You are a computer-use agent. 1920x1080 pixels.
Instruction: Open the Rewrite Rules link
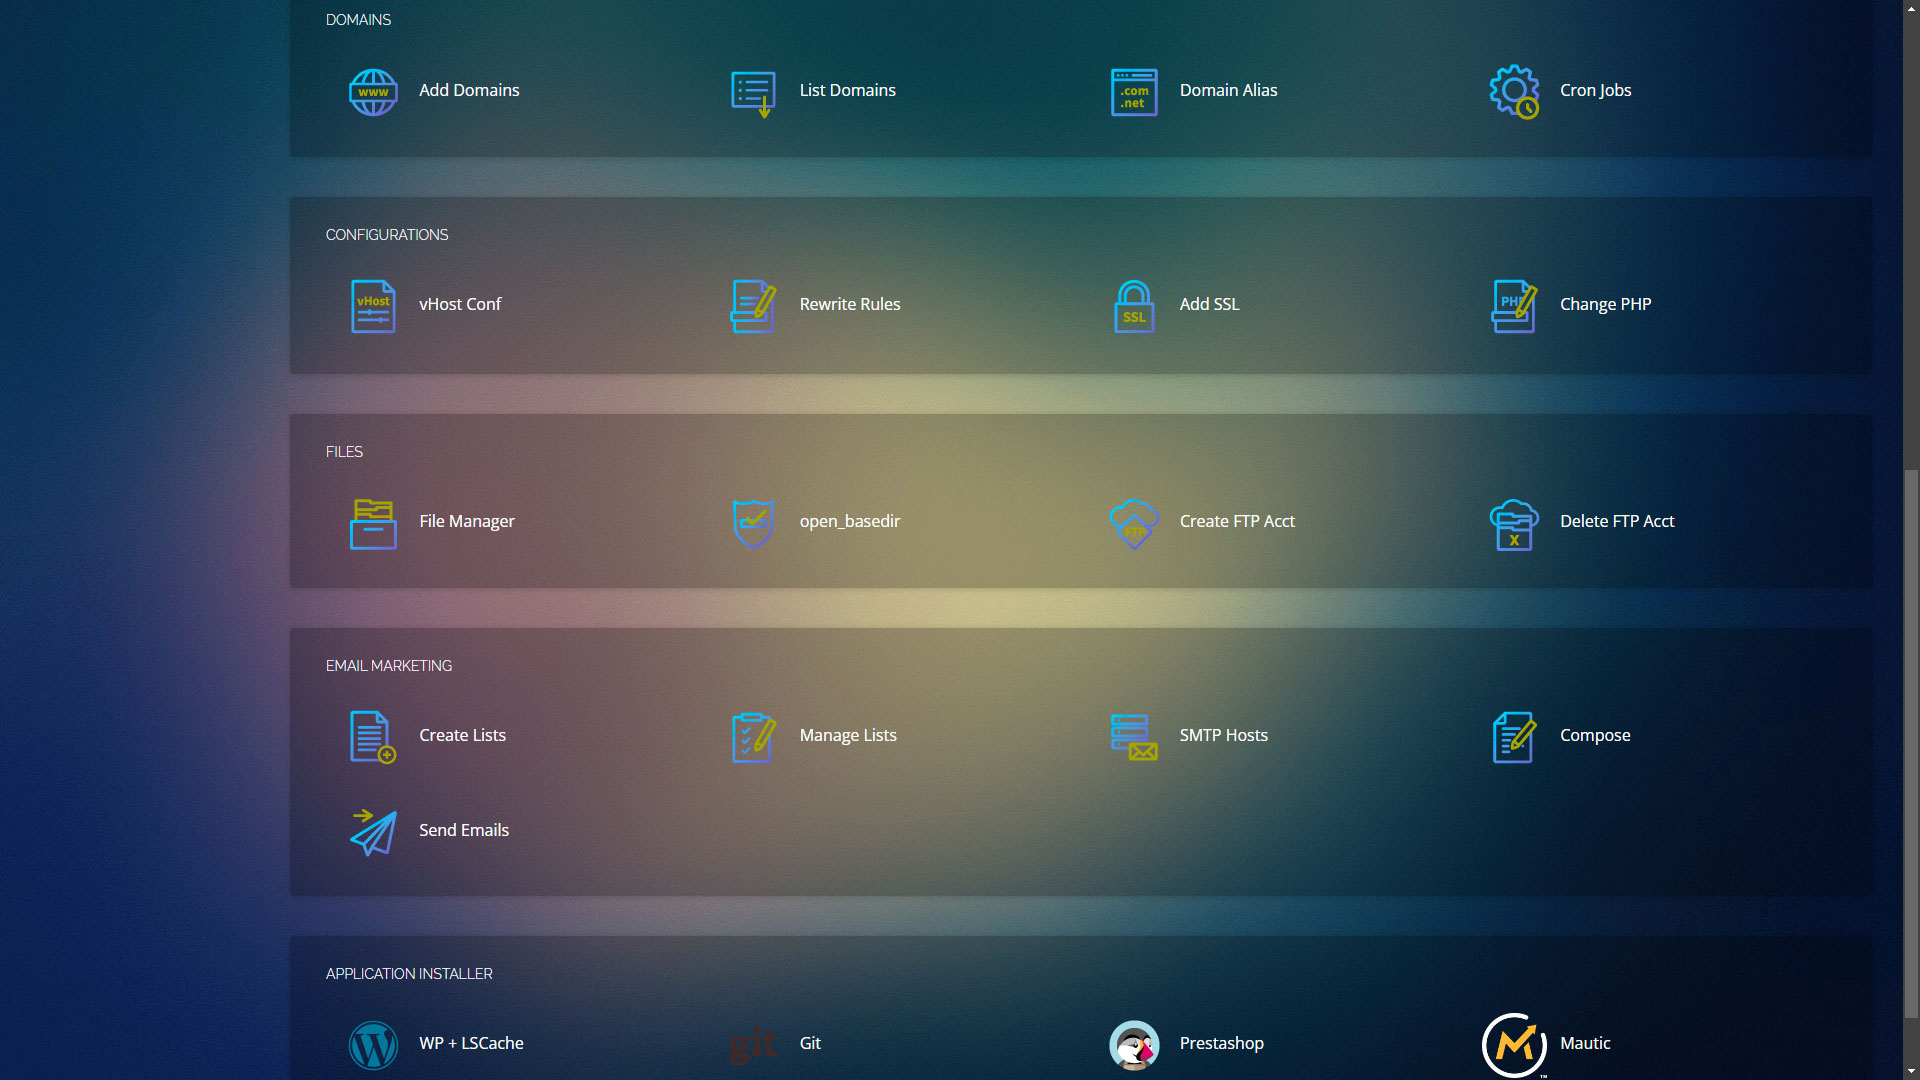click(x=849, y=304)
